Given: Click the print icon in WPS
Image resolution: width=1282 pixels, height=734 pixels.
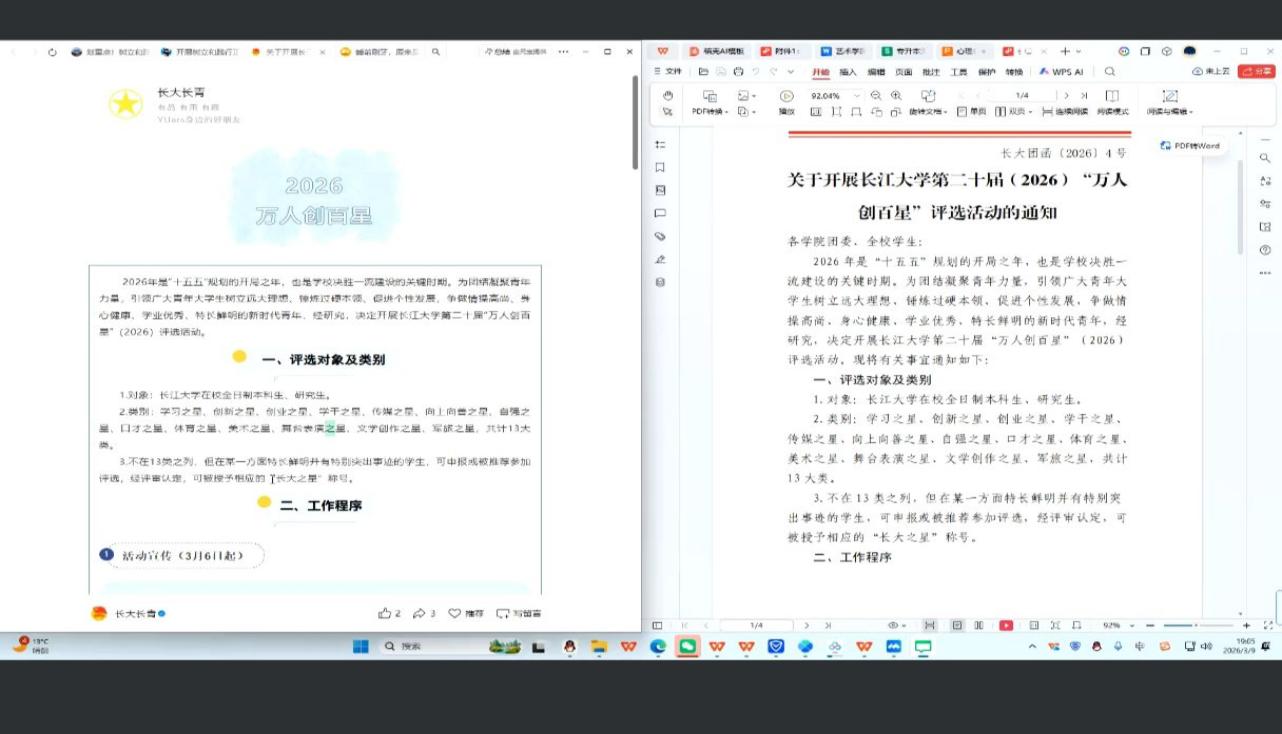Looking at the screenshot, I should coord(738,72).
